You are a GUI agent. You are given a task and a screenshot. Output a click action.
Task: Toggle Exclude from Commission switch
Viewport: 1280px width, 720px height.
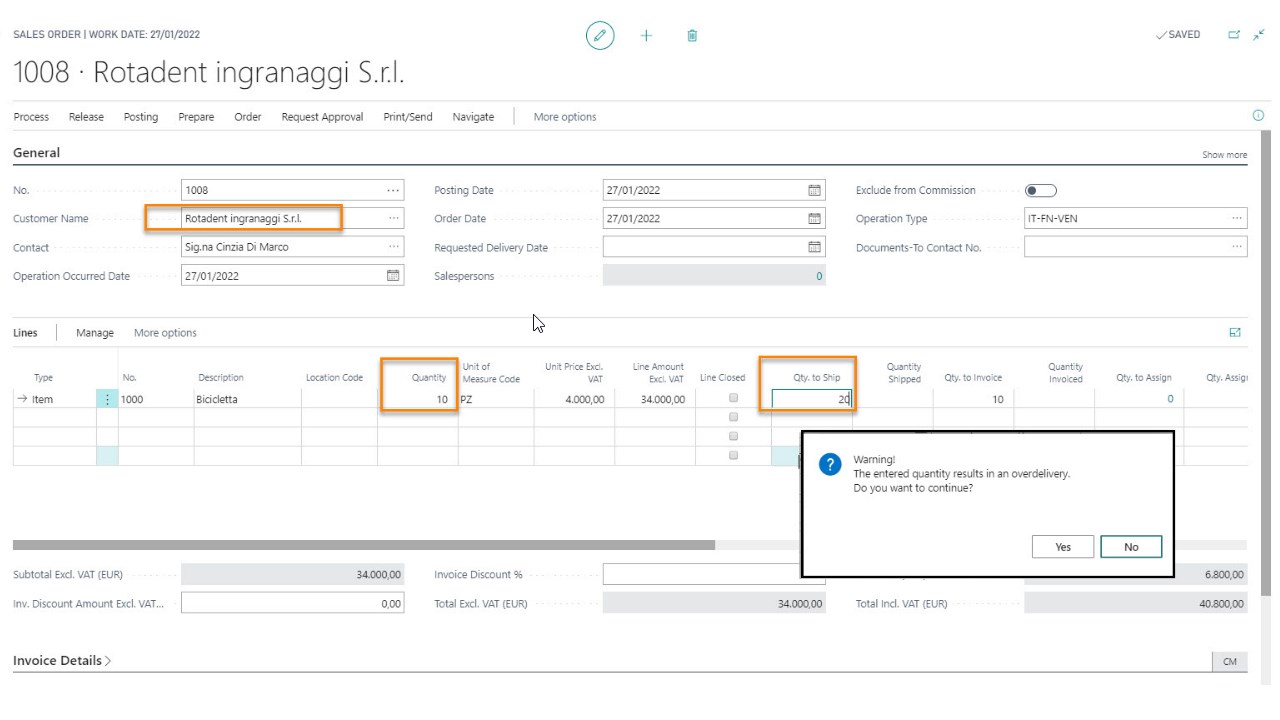click(x=1041, y=190)
